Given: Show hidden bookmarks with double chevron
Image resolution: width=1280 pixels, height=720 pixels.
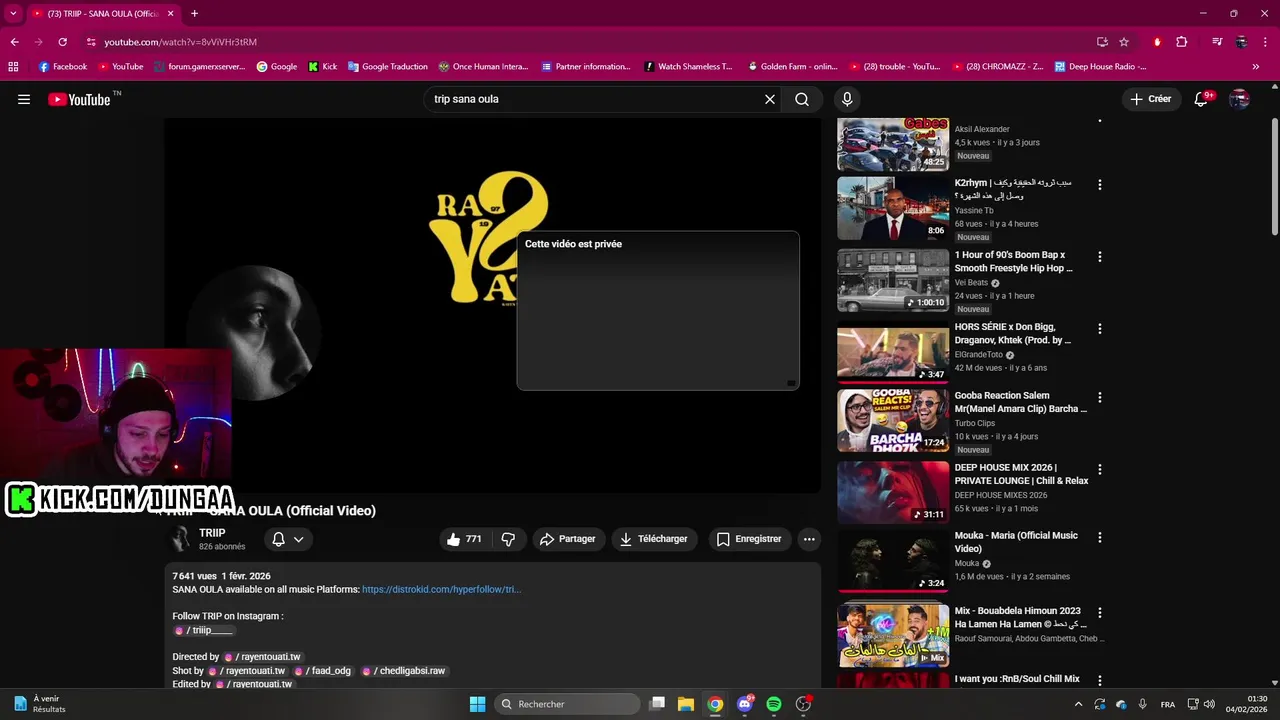Looking at the screenshot, I should point(1256,67).
